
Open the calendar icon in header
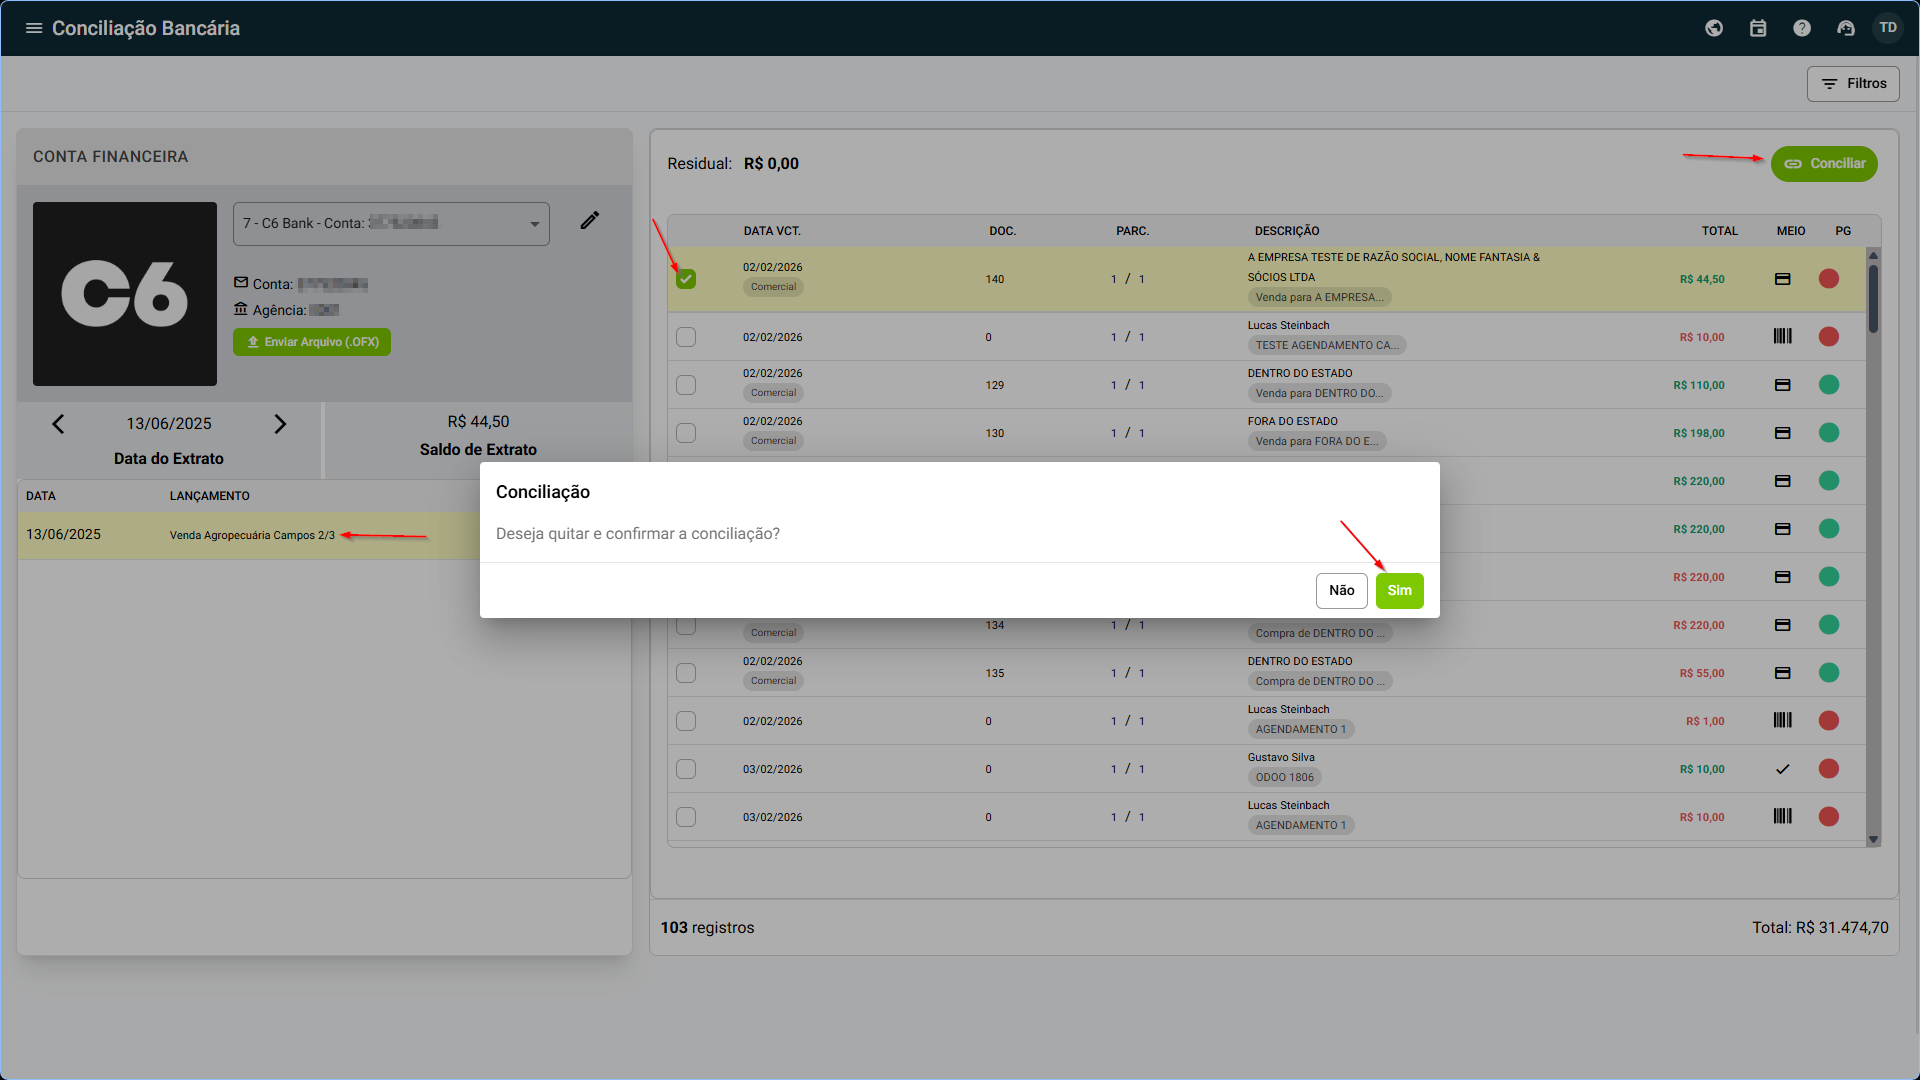click(1758, 28)
